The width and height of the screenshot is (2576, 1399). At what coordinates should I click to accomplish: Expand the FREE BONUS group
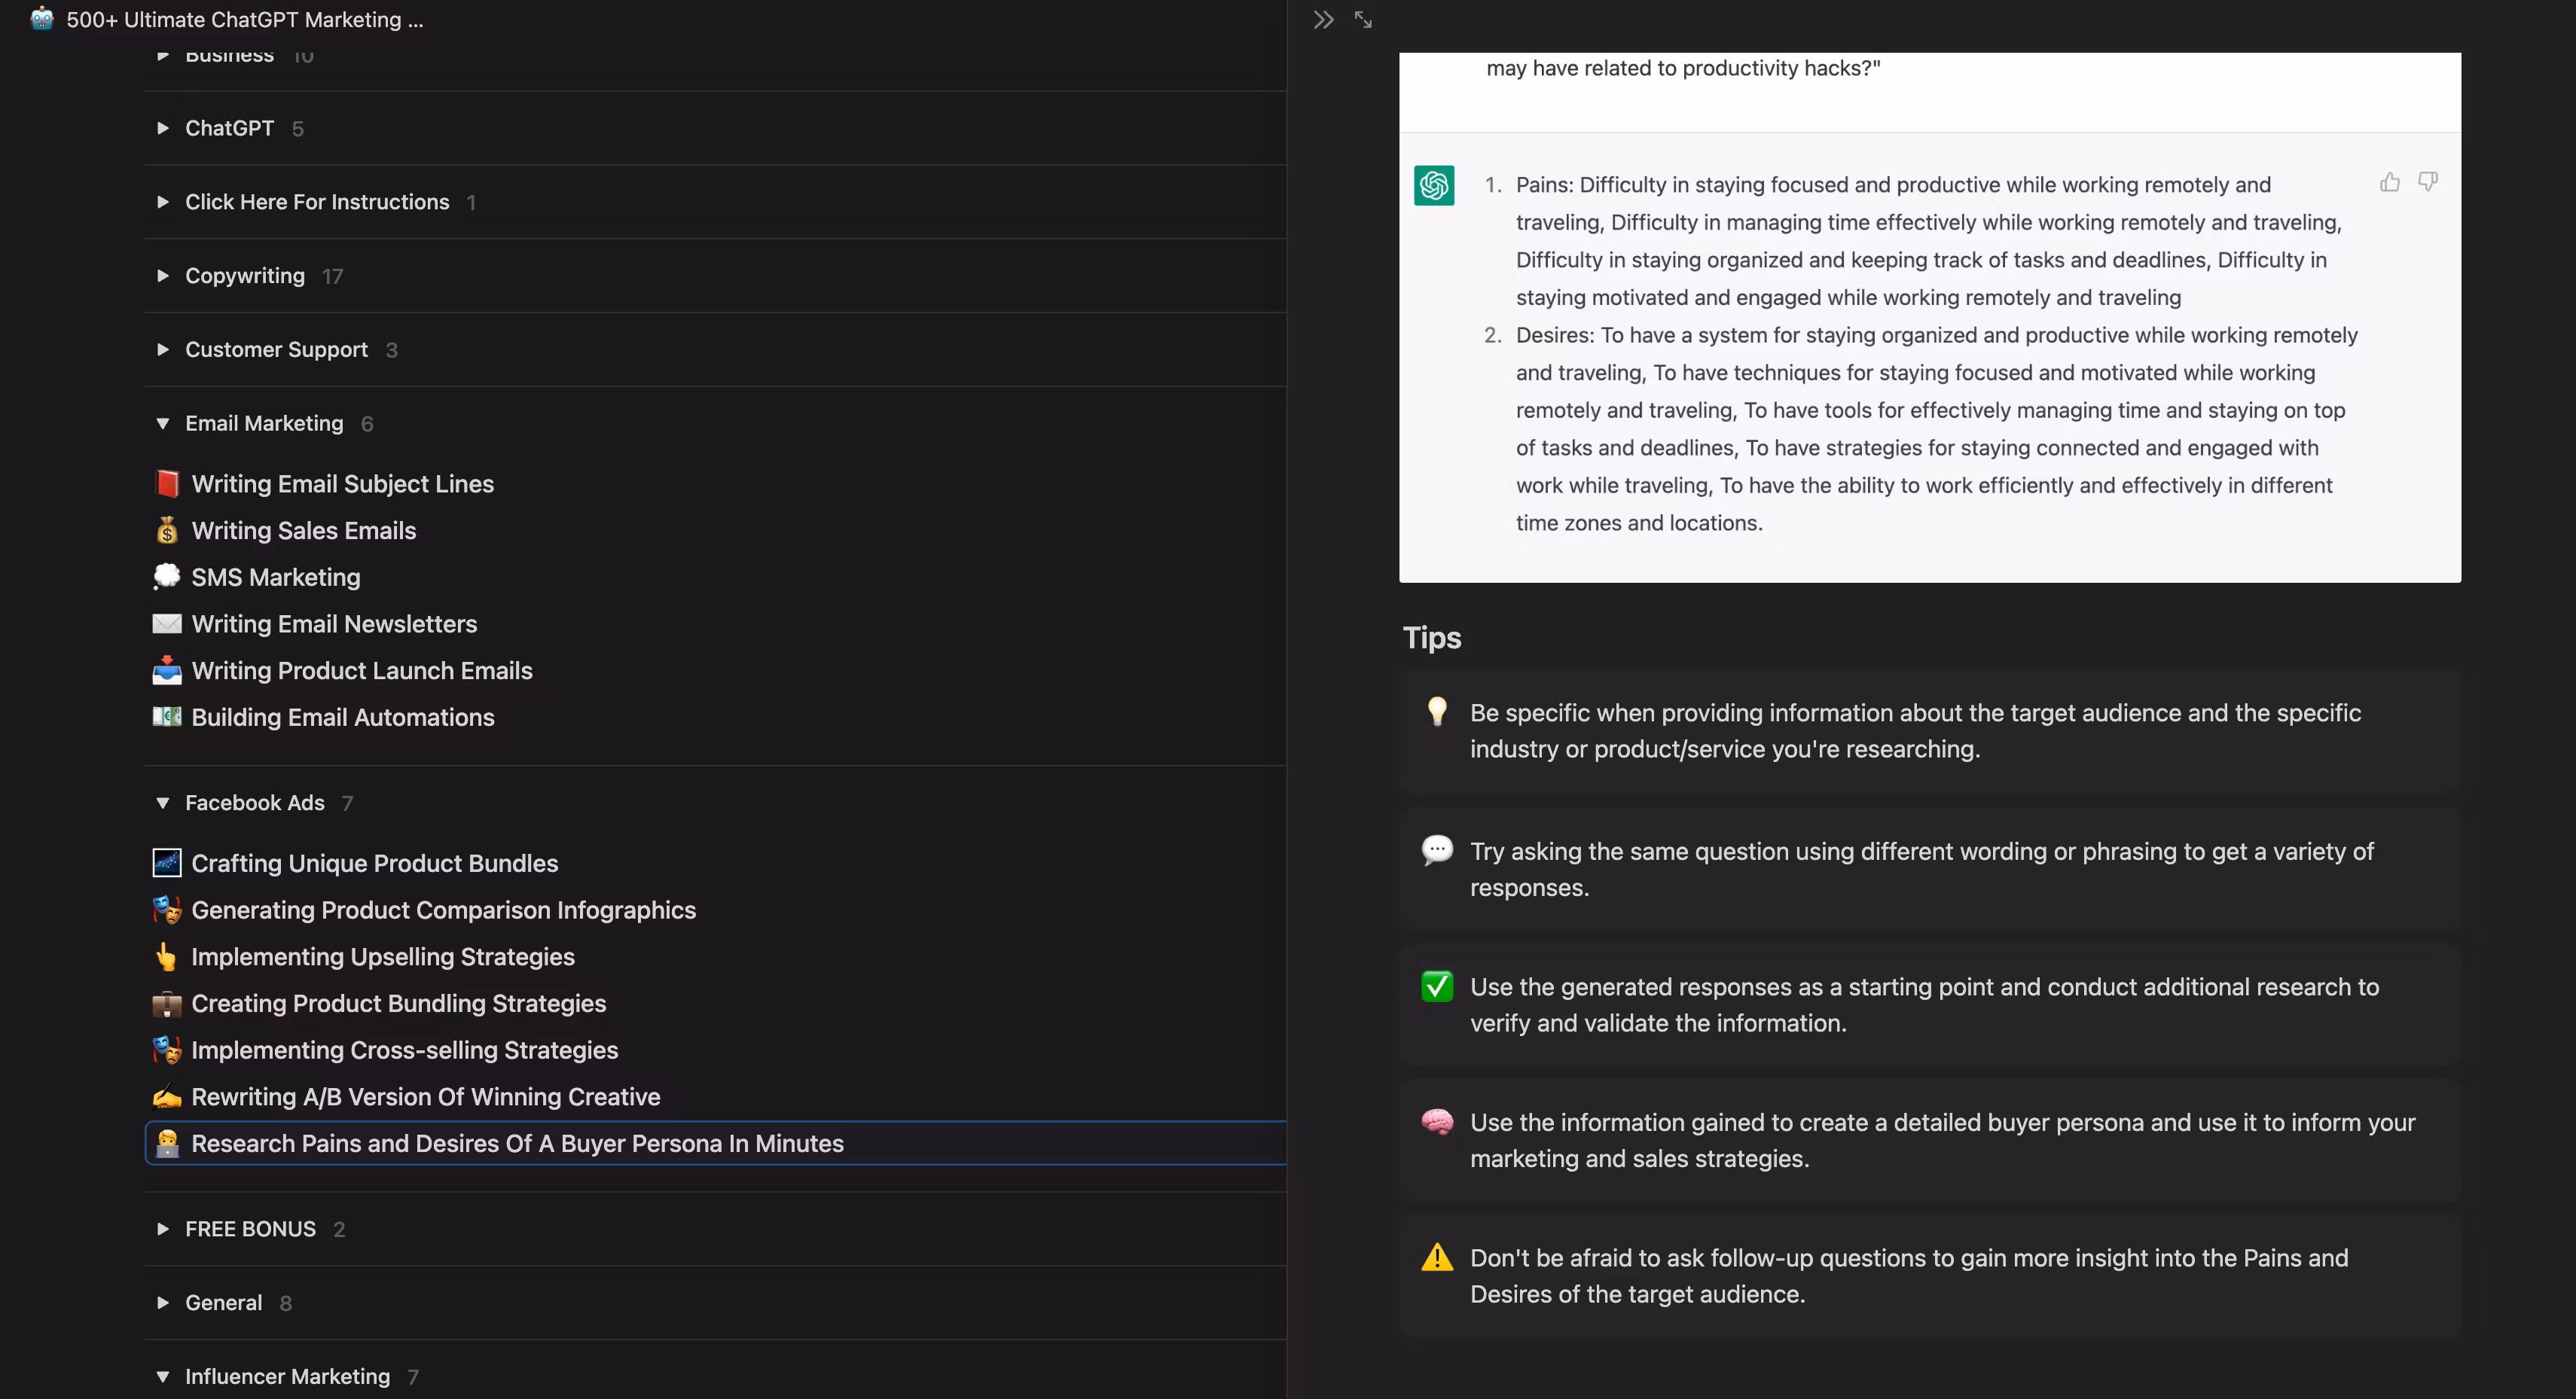[163, 1229]
